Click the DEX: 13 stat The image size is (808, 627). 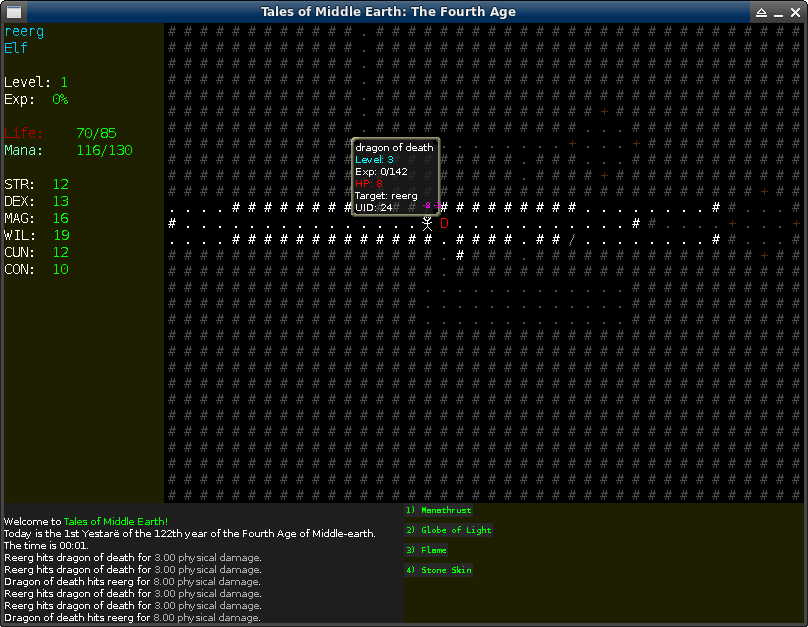coord(36,201)
